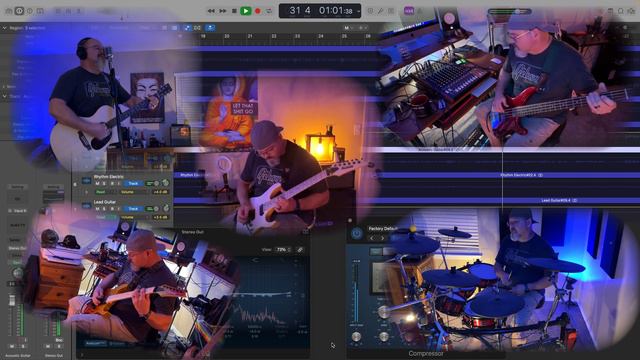Screen dimensions: 640x360
Task: Adjust the master volume slider
Action: (509, 11)
